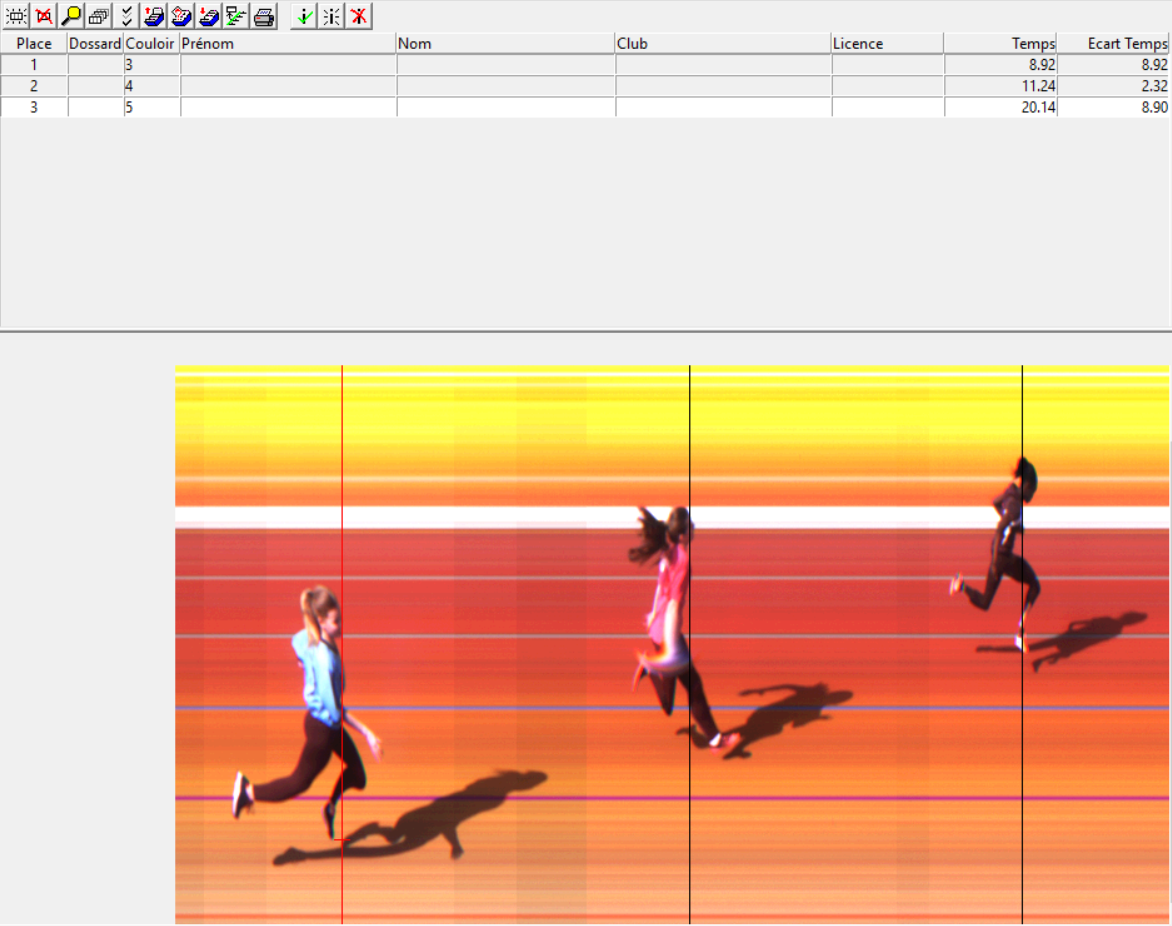Click the green checkmark athlete icon
The image size is (1172, 926).
tap(304, 16)
